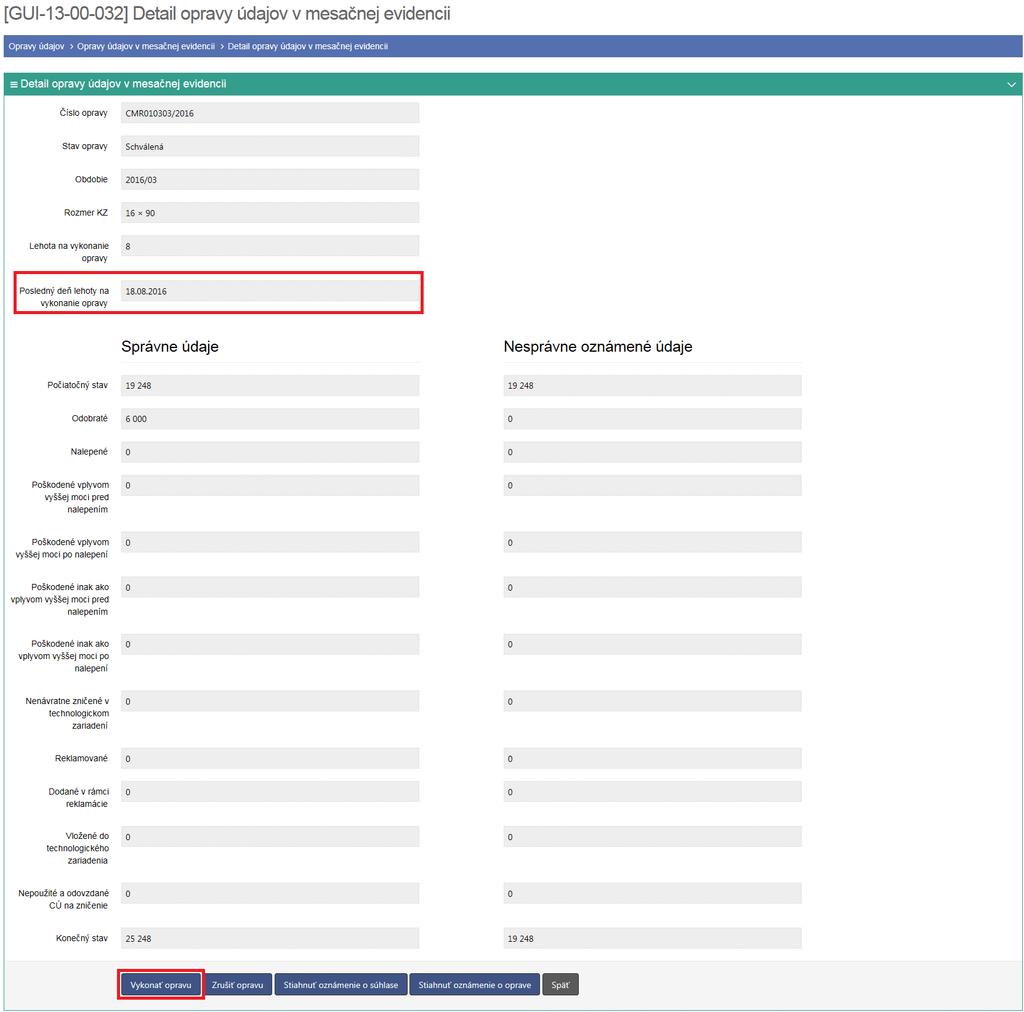Click the Obdobie field 2016/03

click(270, 180)
